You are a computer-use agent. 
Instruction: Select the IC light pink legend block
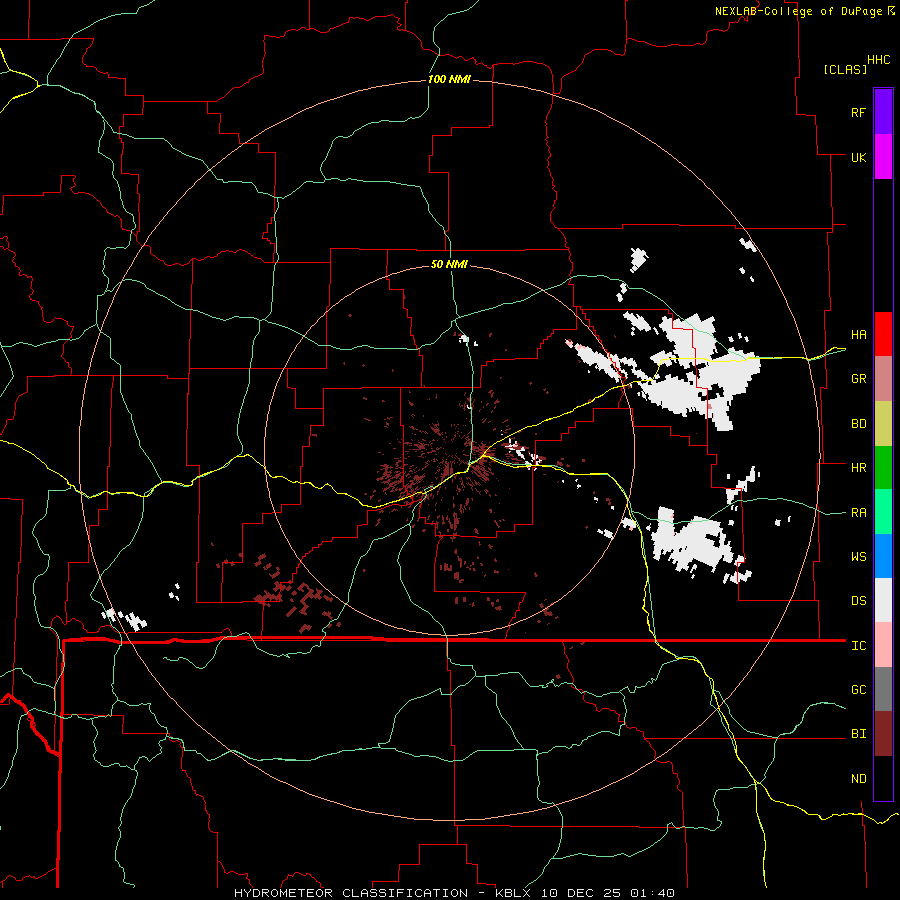(x=883, y=645)
